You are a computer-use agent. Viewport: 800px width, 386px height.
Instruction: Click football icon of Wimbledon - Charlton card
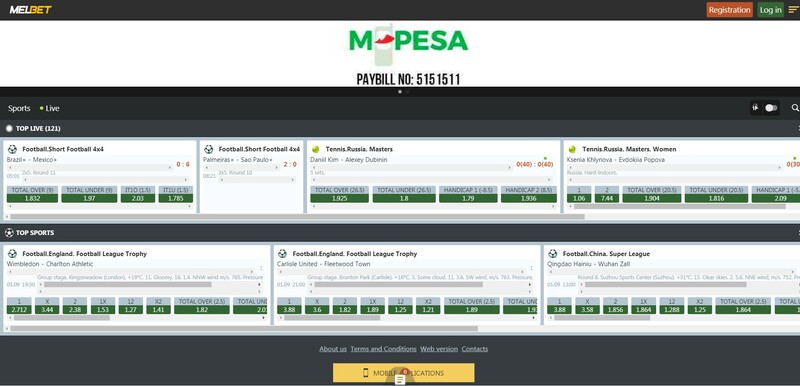pyautogui.click(x=12, y=253)
